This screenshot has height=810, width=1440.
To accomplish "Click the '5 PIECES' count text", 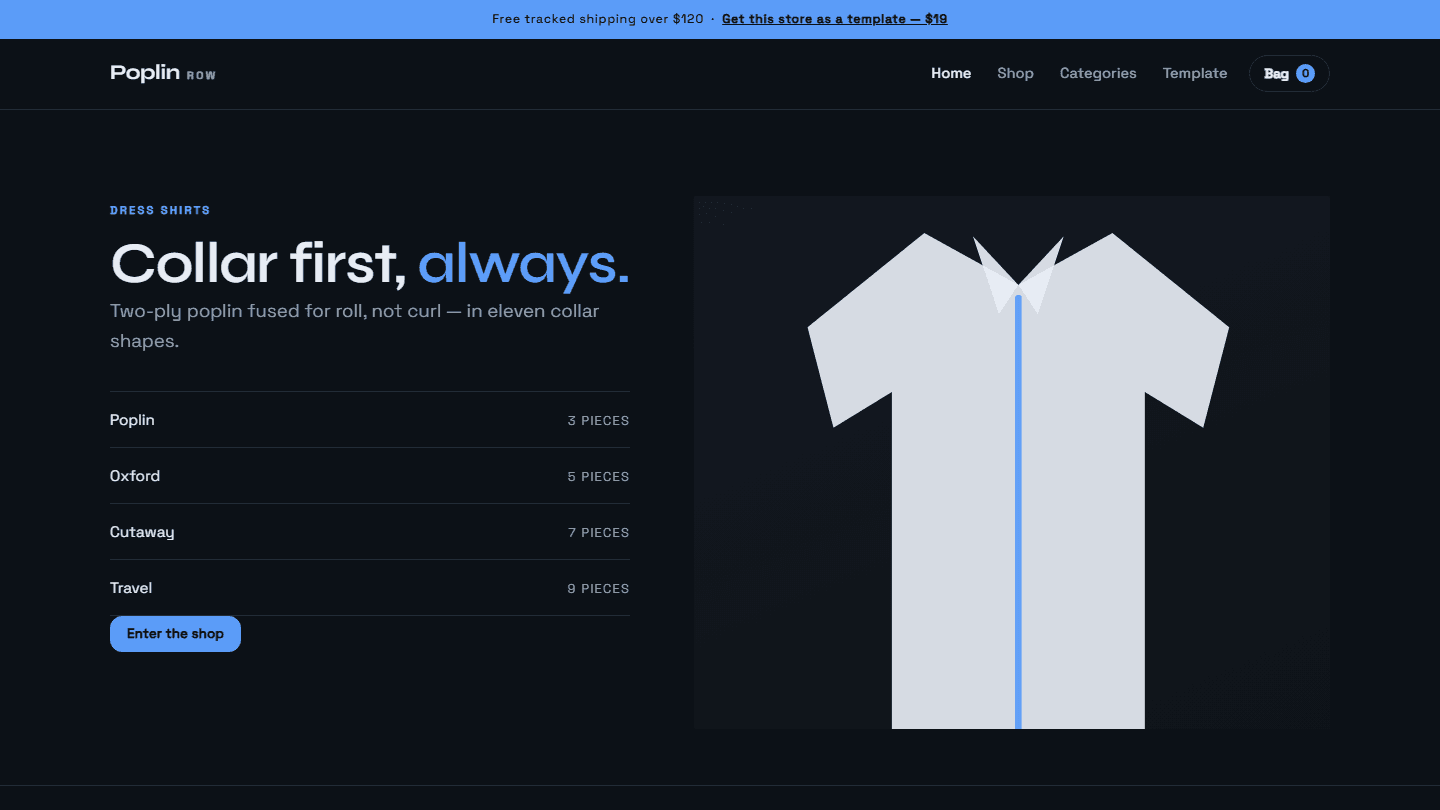I will pos(598,477).
